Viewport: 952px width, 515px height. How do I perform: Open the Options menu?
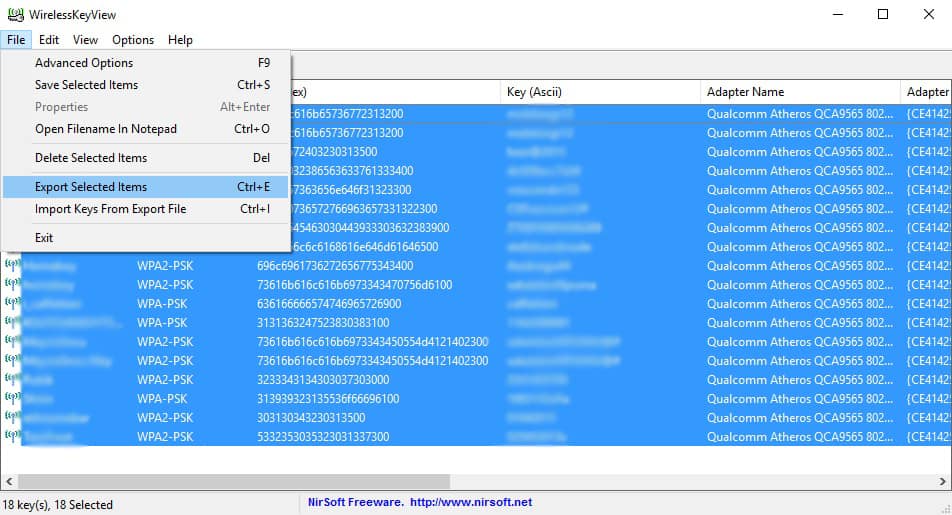(133, 40)
